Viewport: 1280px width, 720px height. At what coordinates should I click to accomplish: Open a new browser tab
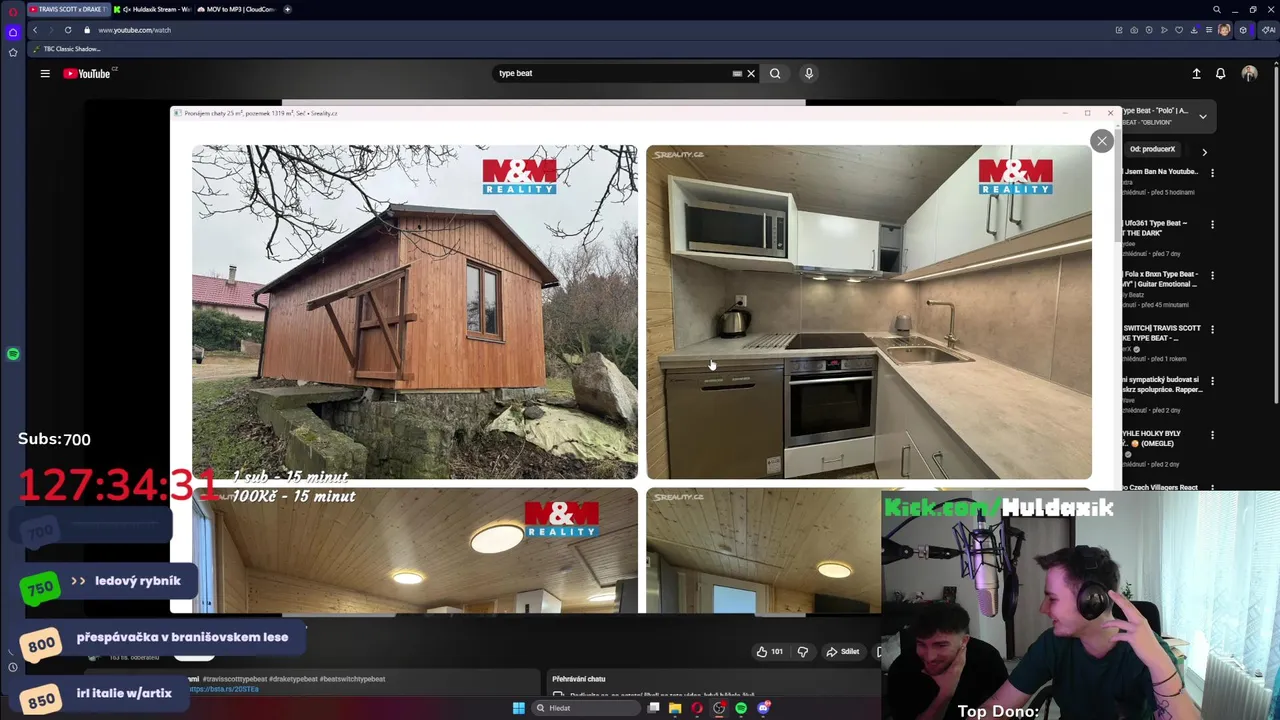[287, 9]
